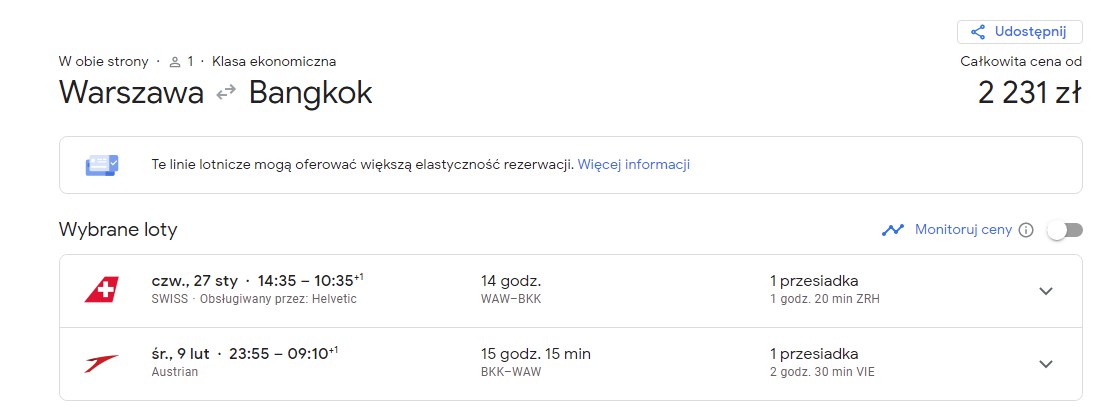Click the total price 2 231 zł
The height and width of the screenshot is (407, 1103).
coord(1029,93)
